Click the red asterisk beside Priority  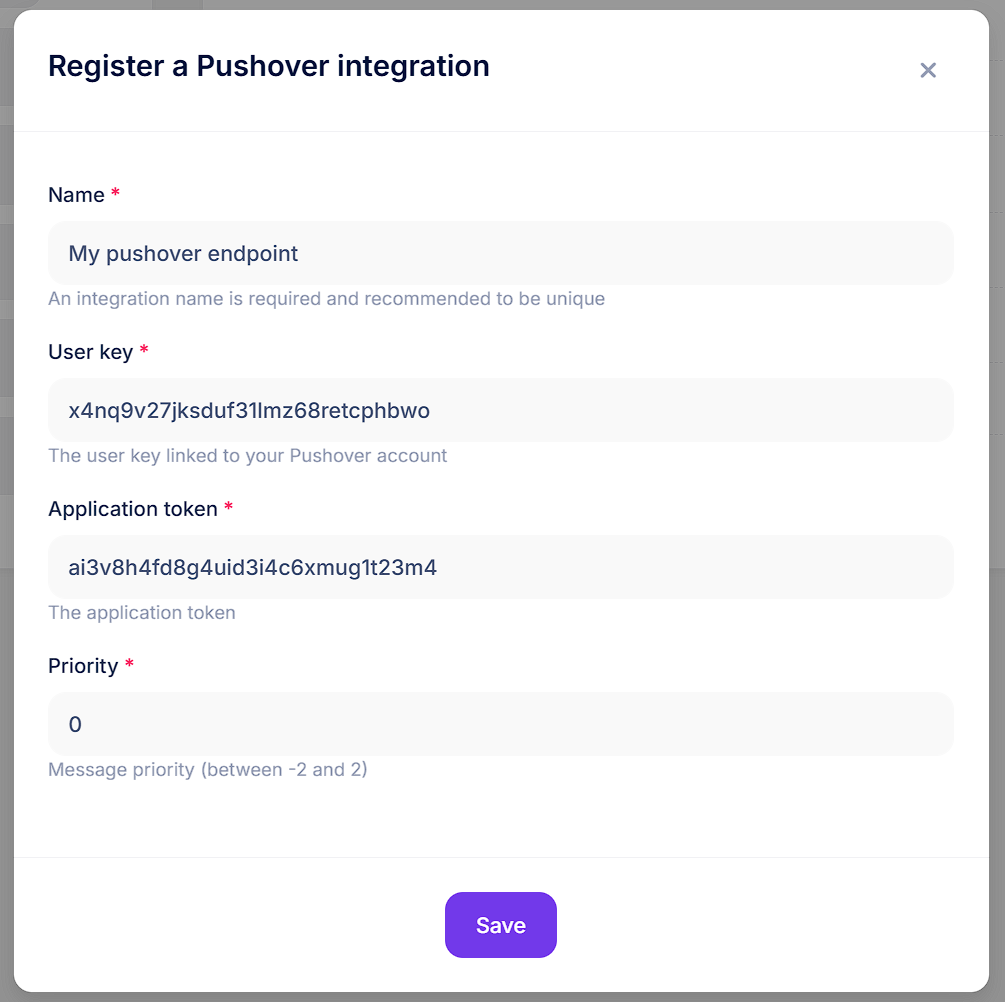pos(129,665)
